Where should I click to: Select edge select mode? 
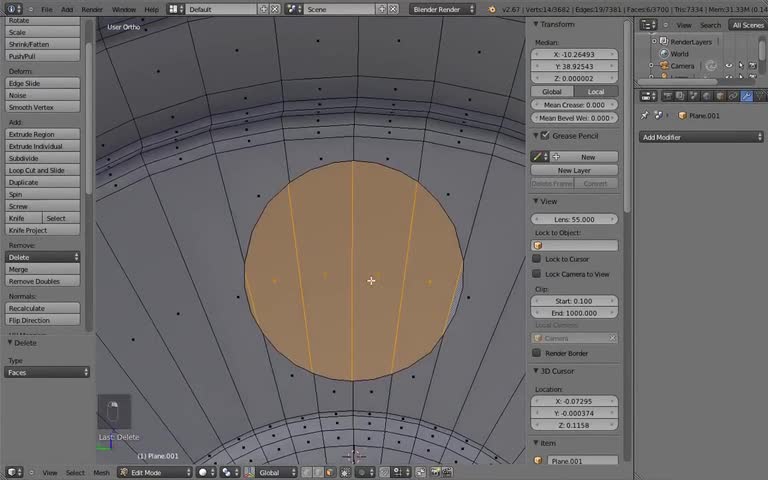click(x=318, y=472)
